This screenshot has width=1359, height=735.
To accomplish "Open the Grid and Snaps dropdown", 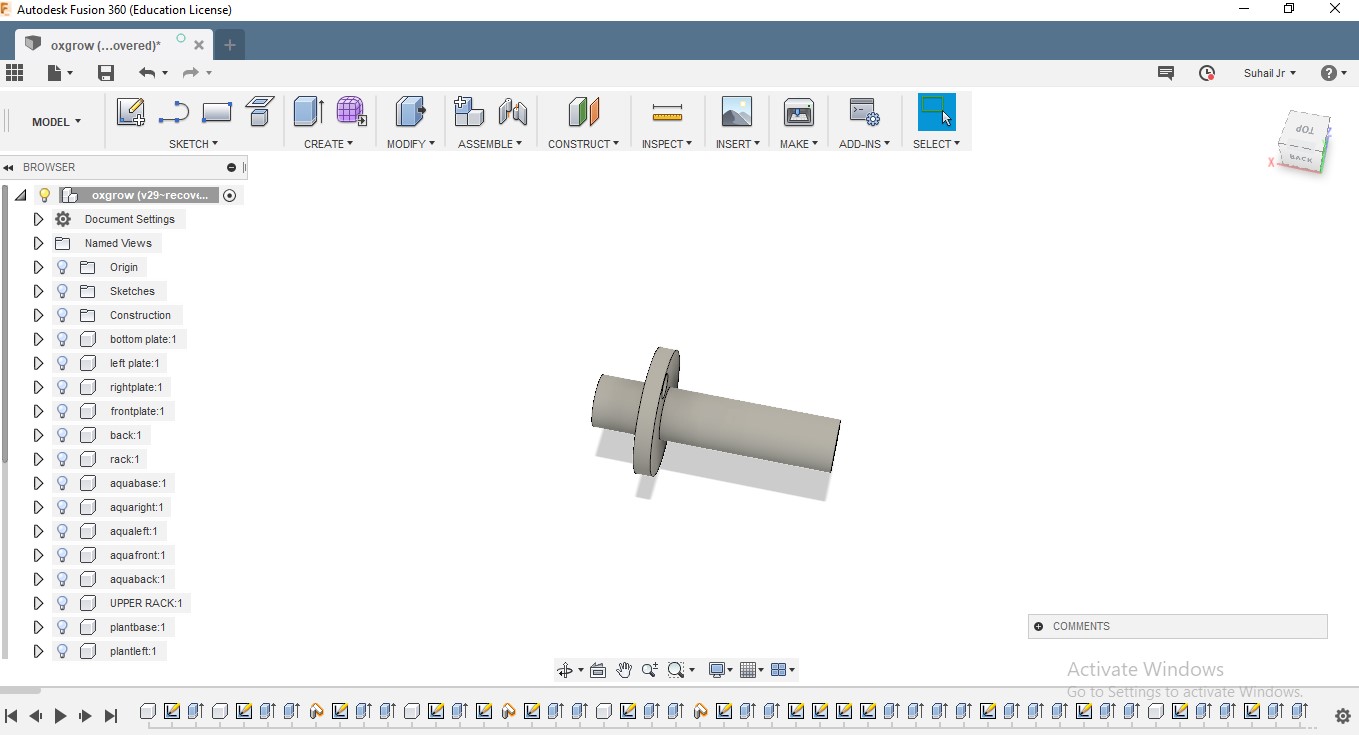I will point(752,670).
